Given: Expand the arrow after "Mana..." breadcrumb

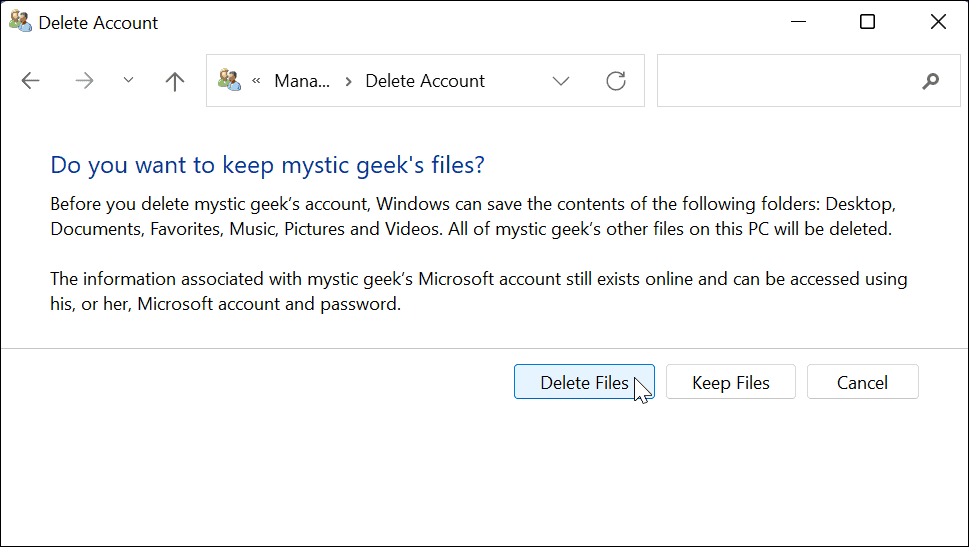Looking at the screenshot, I should (x=348, y=81).
